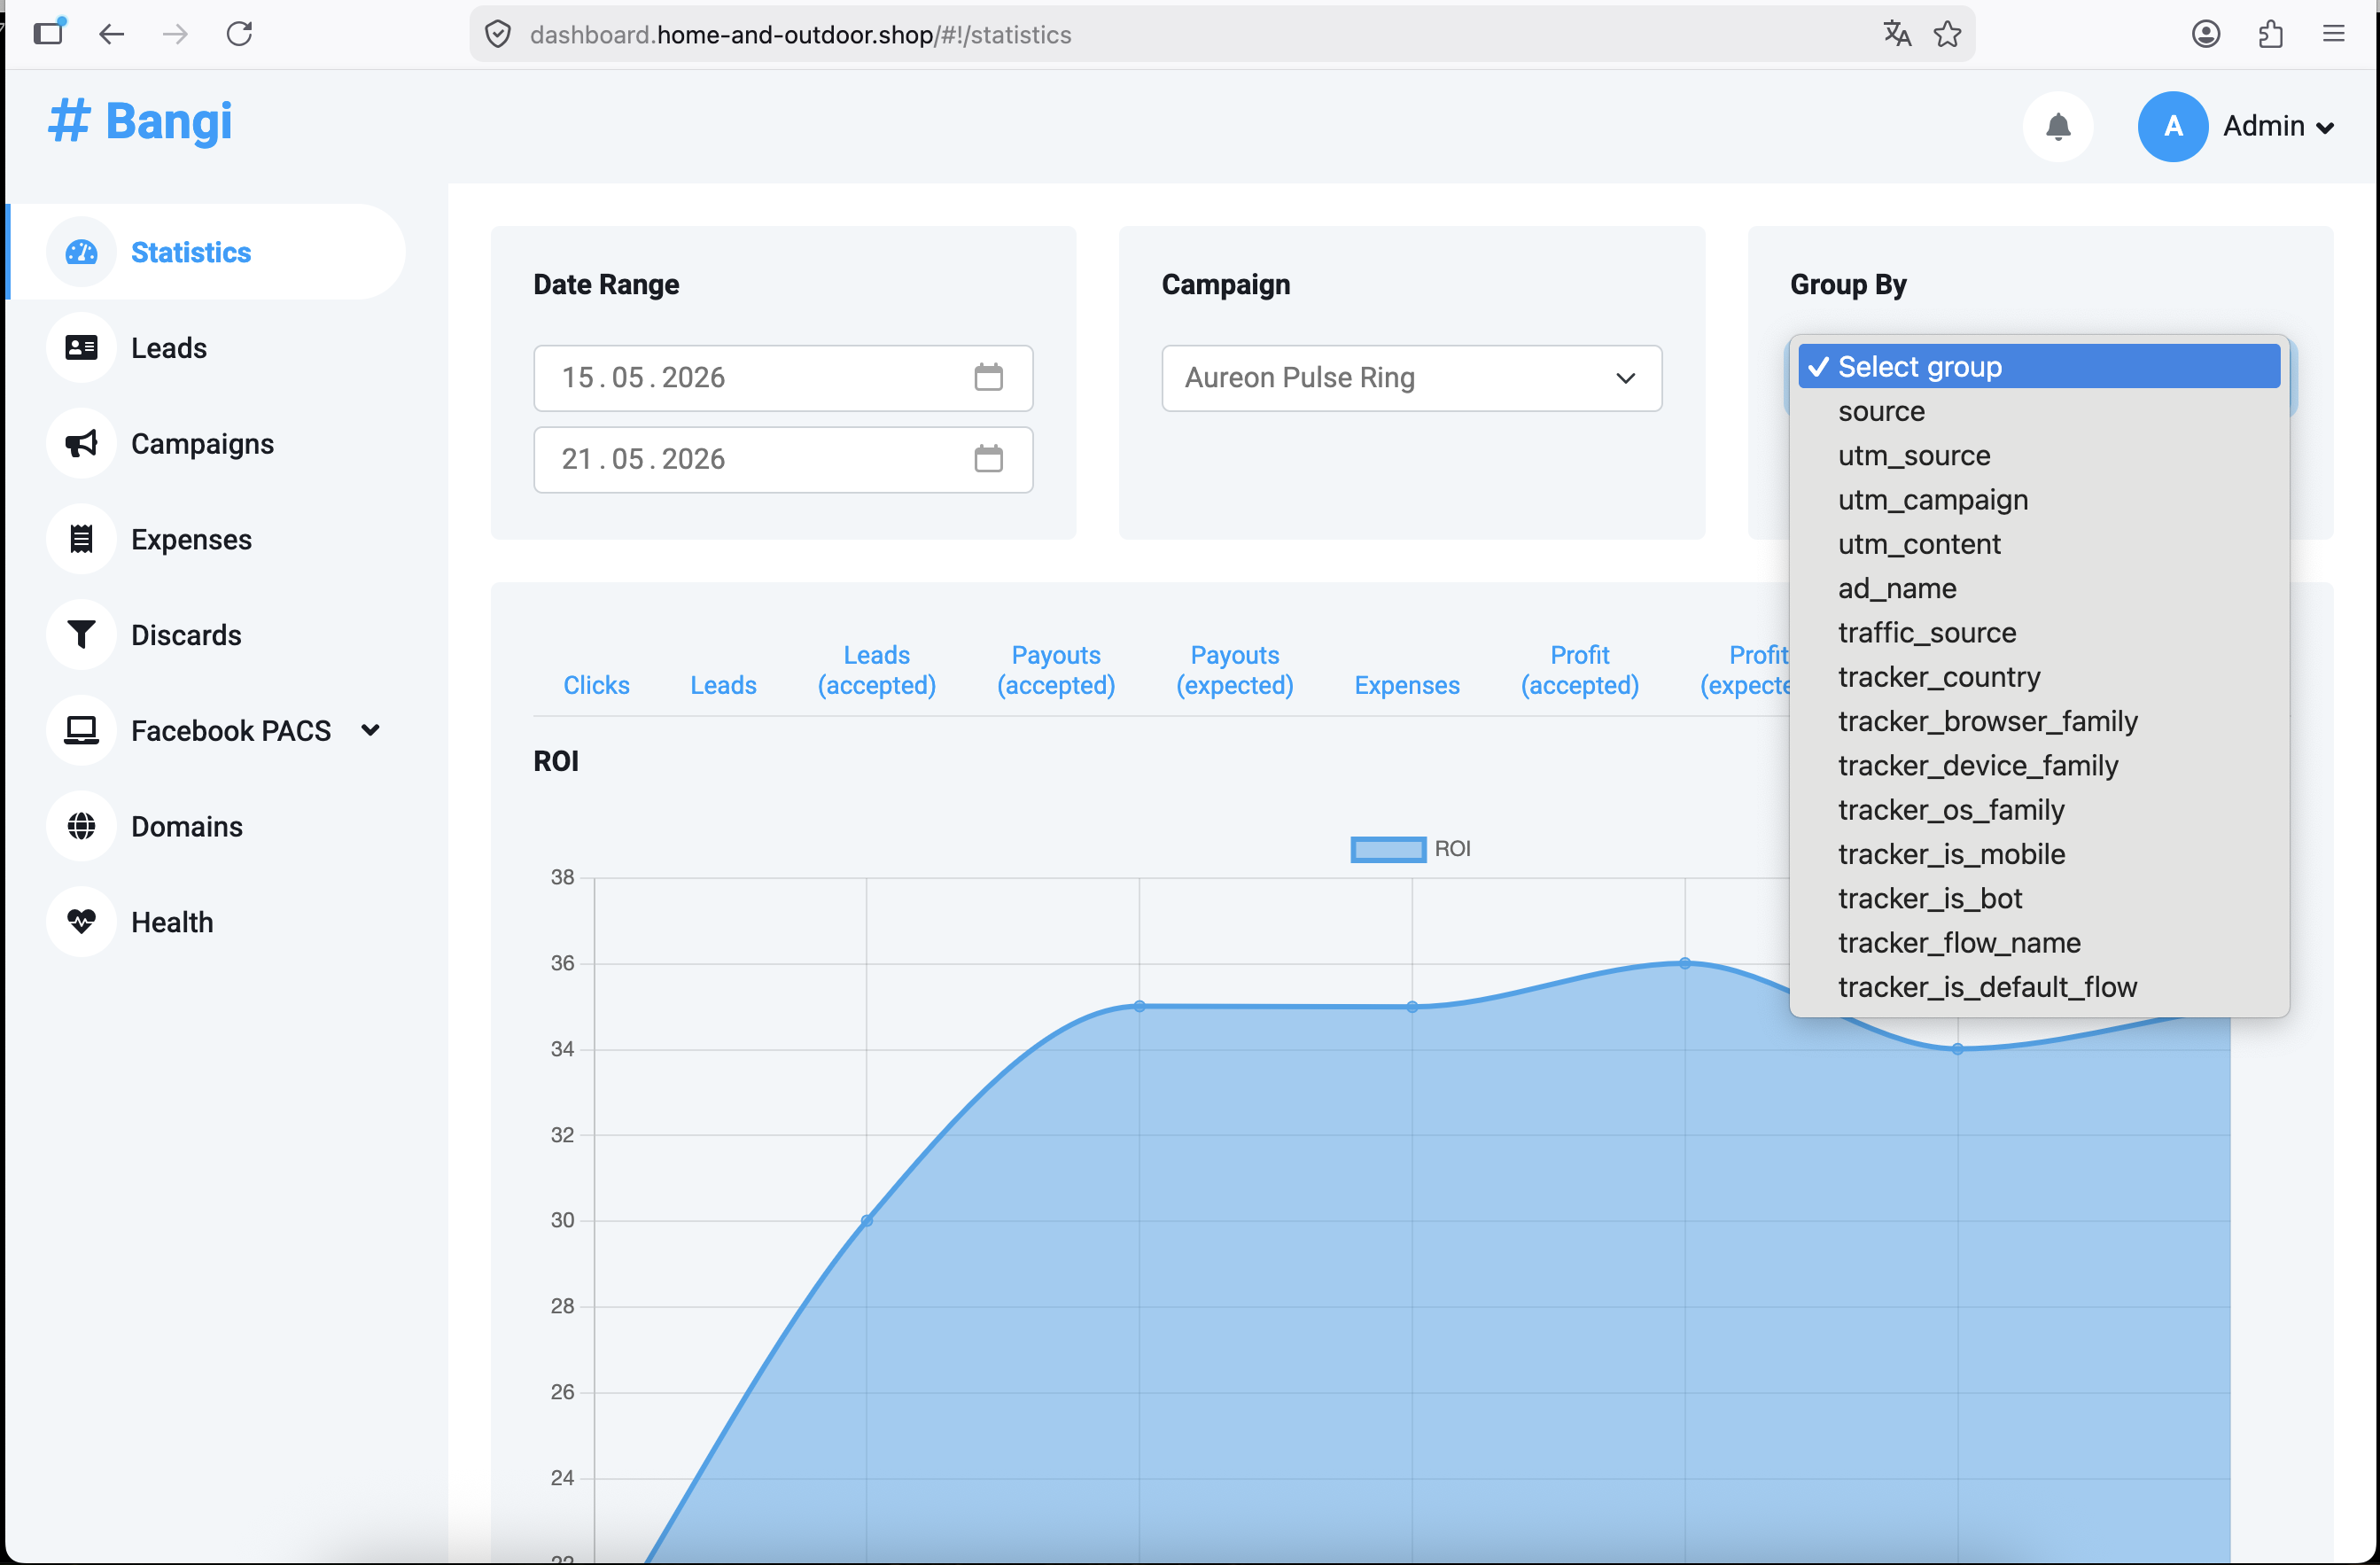Click the browser back arrow
The height and width of the screenshot is (1565, 2380).
[x=111, y=34]
